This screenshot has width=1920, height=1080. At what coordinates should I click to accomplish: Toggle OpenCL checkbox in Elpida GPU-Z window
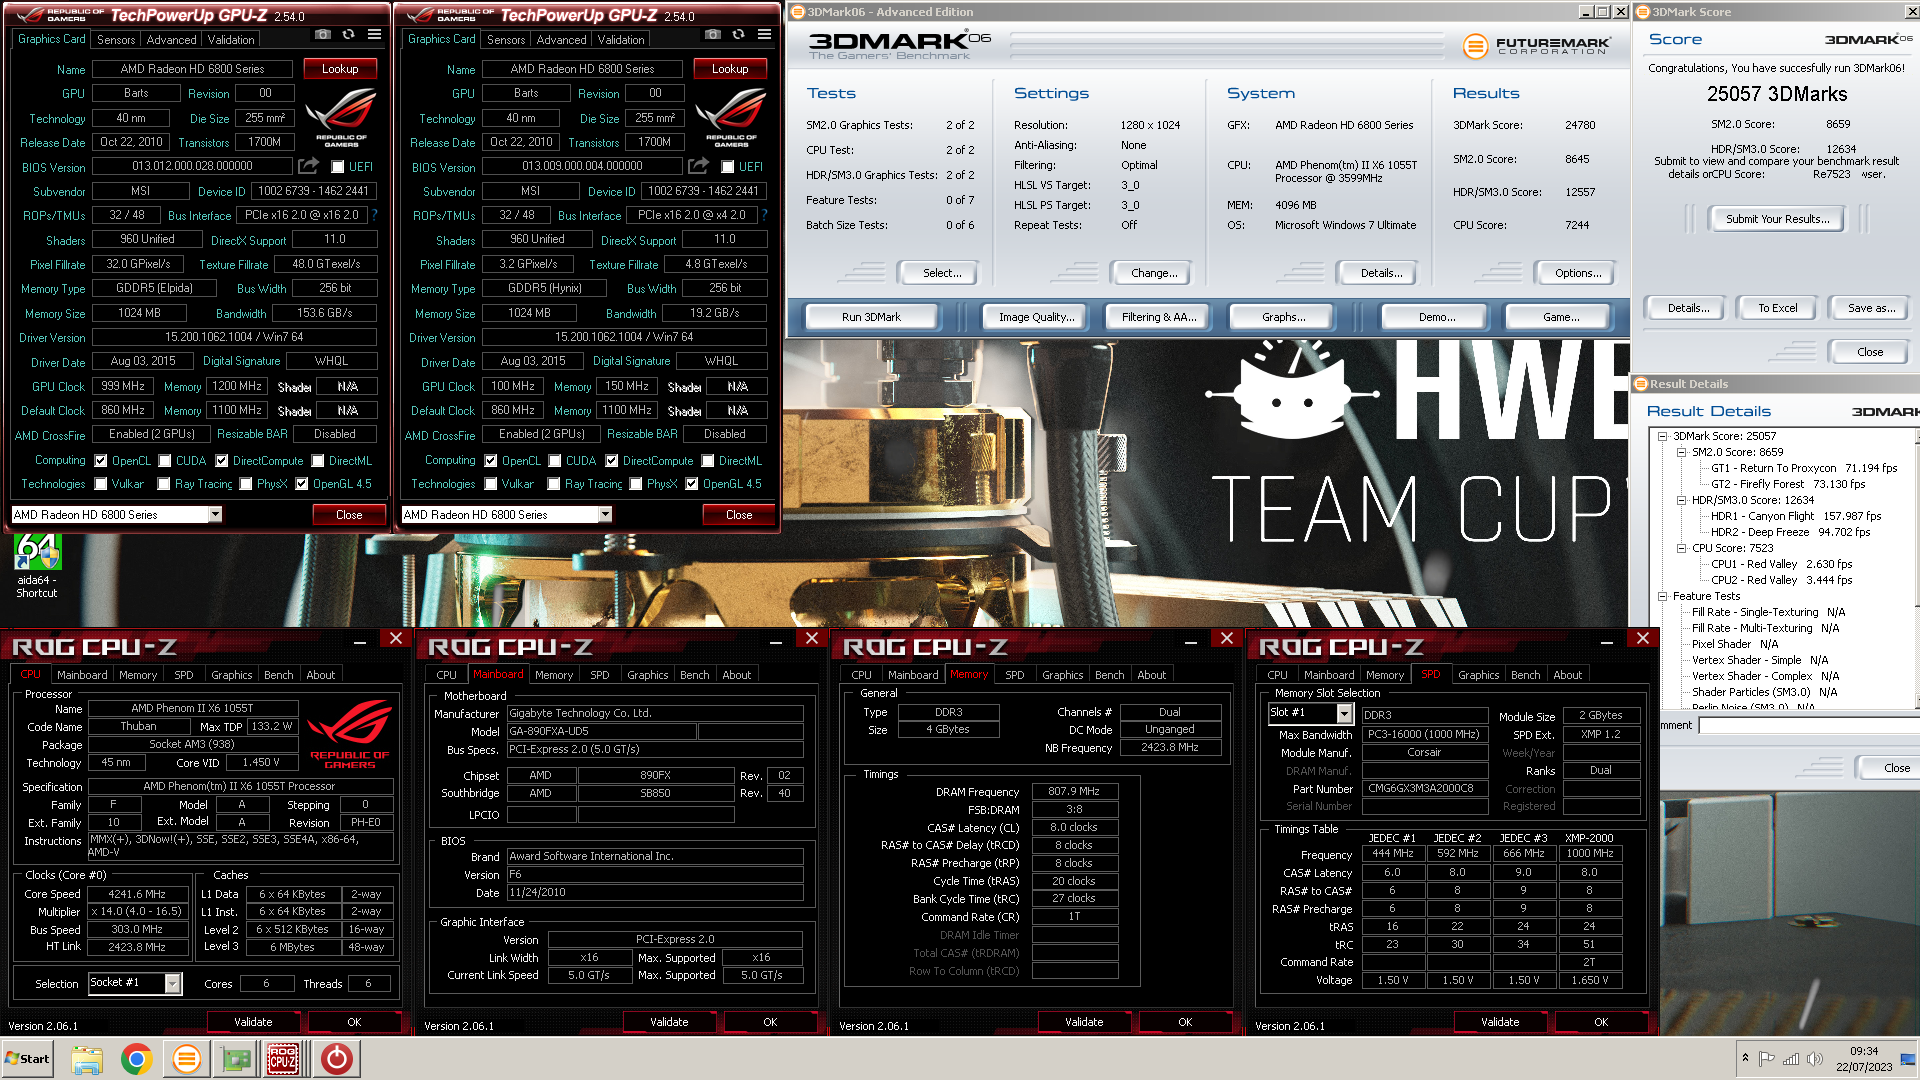coord(101,461)
